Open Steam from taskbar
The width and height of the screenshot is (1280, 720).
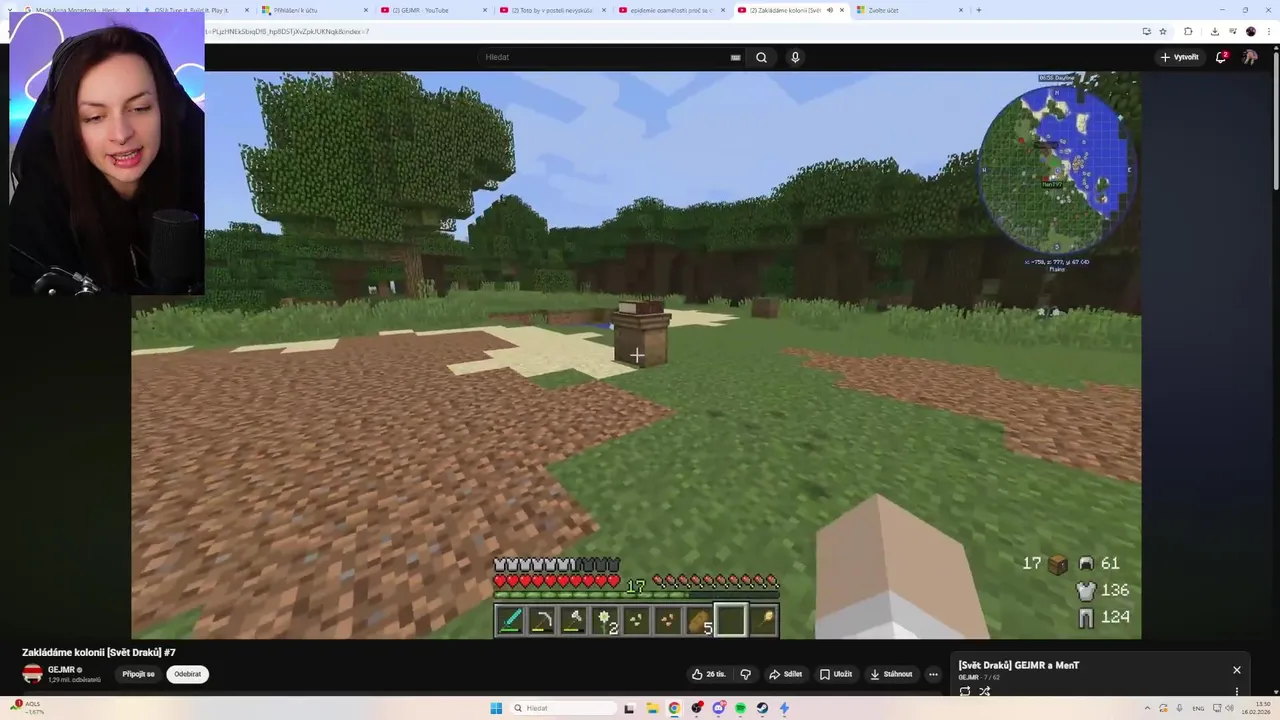pos(762,708)
